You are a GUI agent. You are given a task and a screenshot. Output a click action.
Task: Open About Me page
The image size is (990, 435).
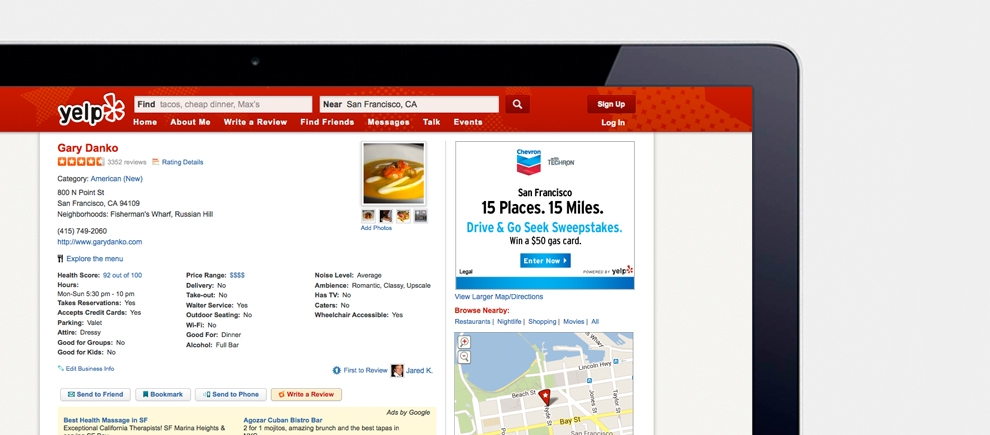pos(191,122)
